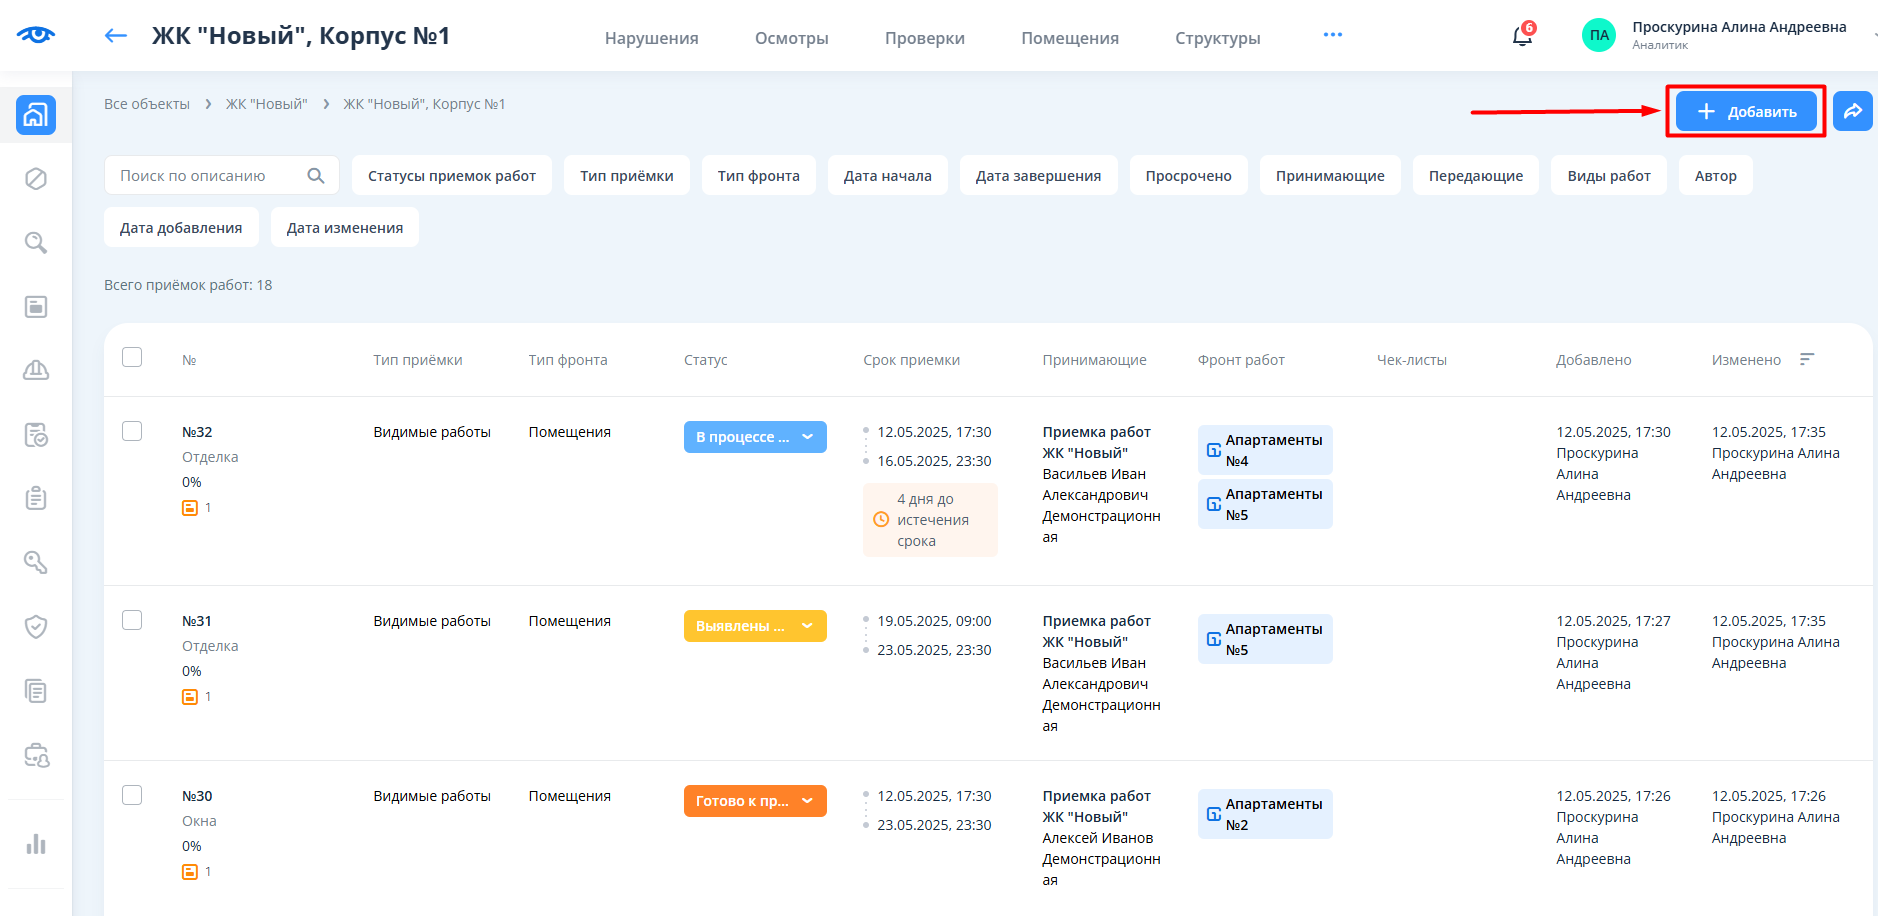The width and height of the screenshot is (1878, 916).
Task: Open the 'Статусы приемок работ' filter
Action: [x=451, y=176]
